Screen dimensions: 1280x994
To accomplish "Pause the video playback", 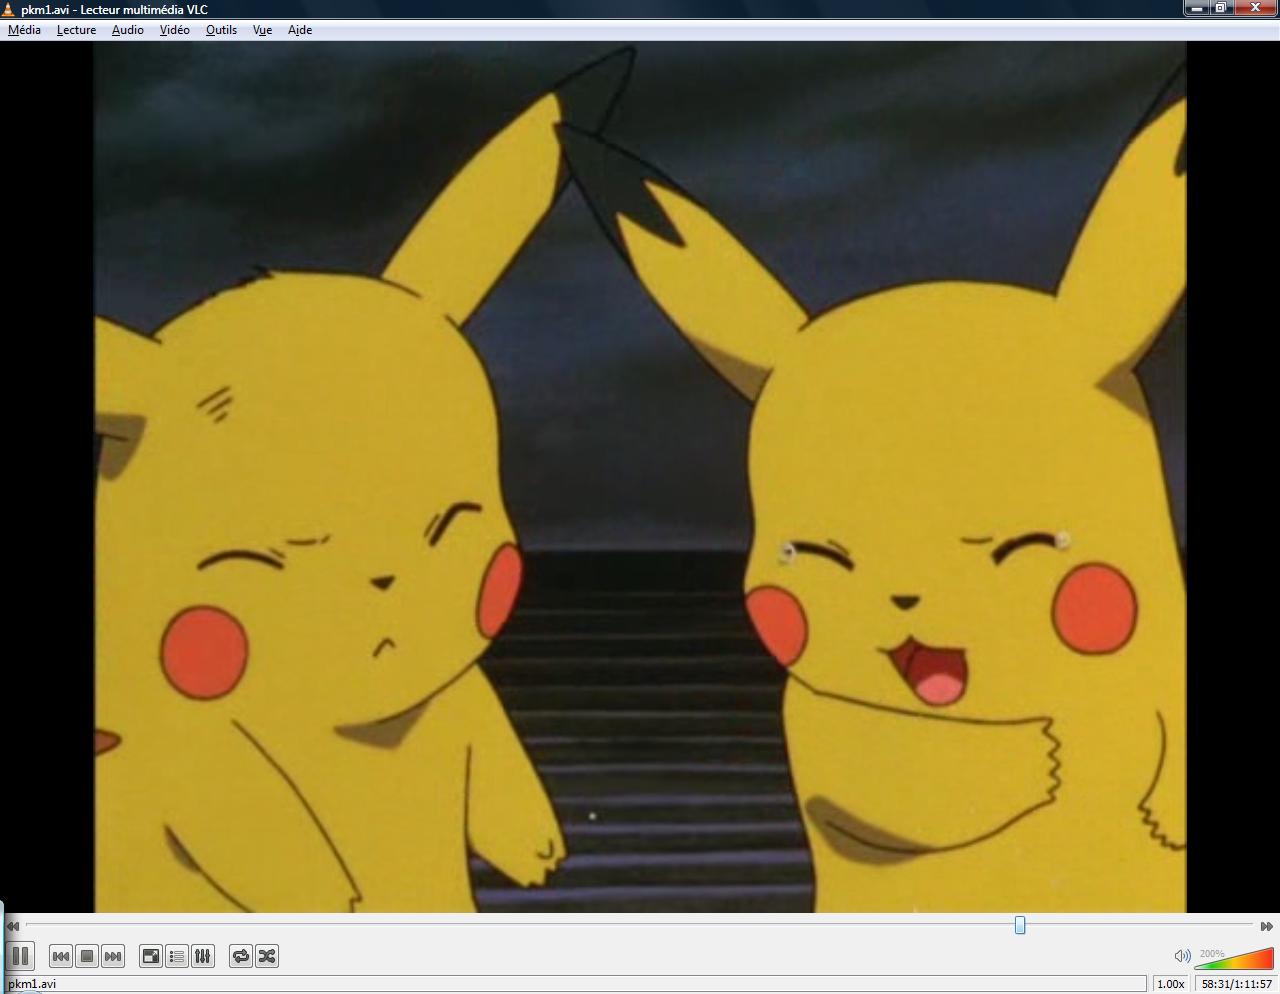I will click(20, 956).
